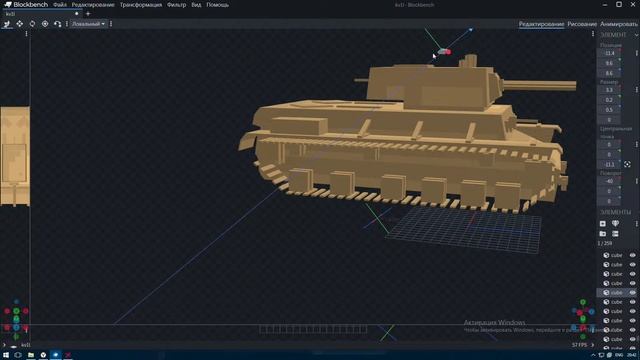Open Размер row three-dot options

coord(636,90)
